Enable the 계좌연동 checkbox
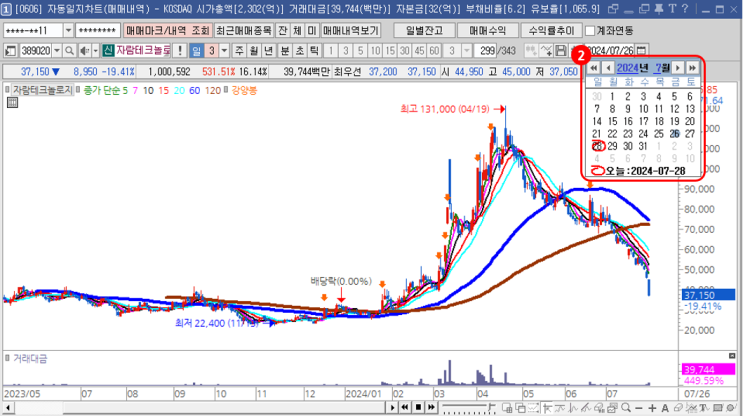Image resolution: width=743 pixels, height=416 pixels. 590,31
